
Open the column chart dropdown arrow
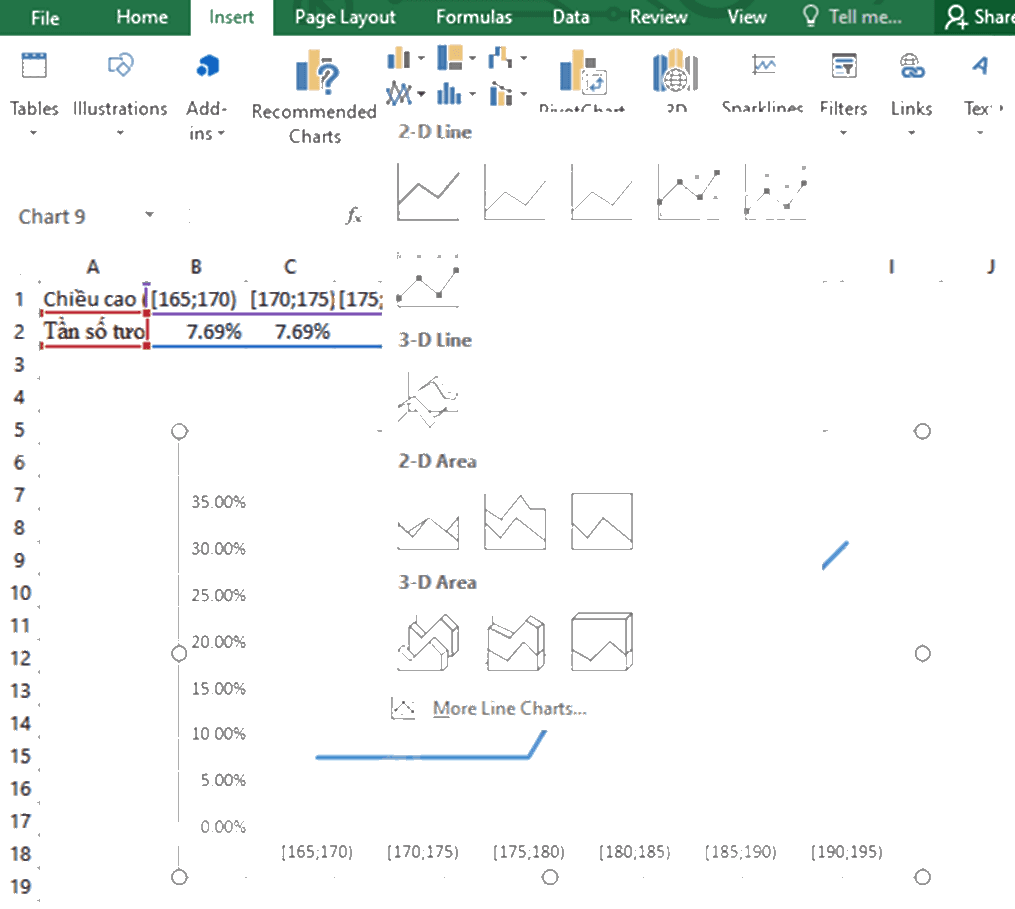[x=421, y=58]
